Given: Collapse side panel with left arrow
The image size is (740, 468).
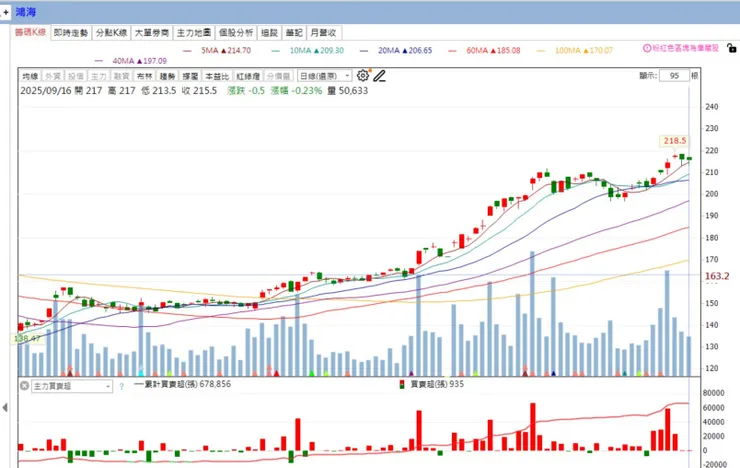Looking at the screenshot, I should click(x=5, y=407).
